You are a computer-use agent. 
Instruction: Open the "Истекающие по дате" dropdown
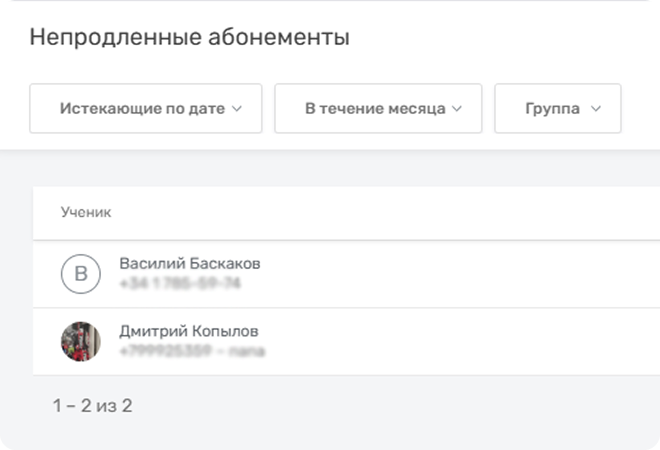[x=146, y=109]
